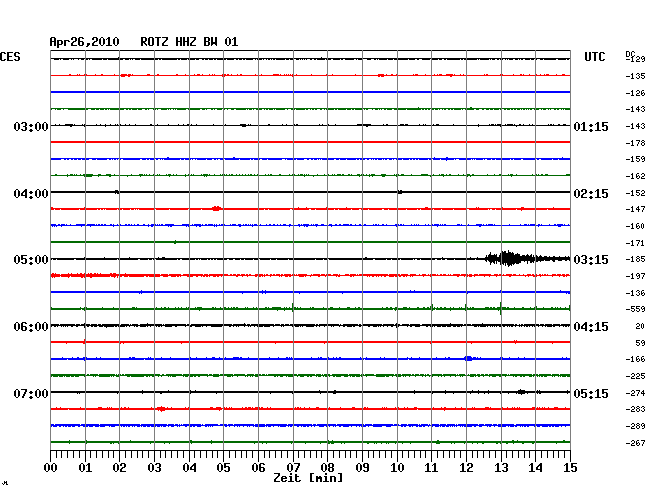Click the 08 minute axis tick label
Screen dimensions: 650x494
327,468
